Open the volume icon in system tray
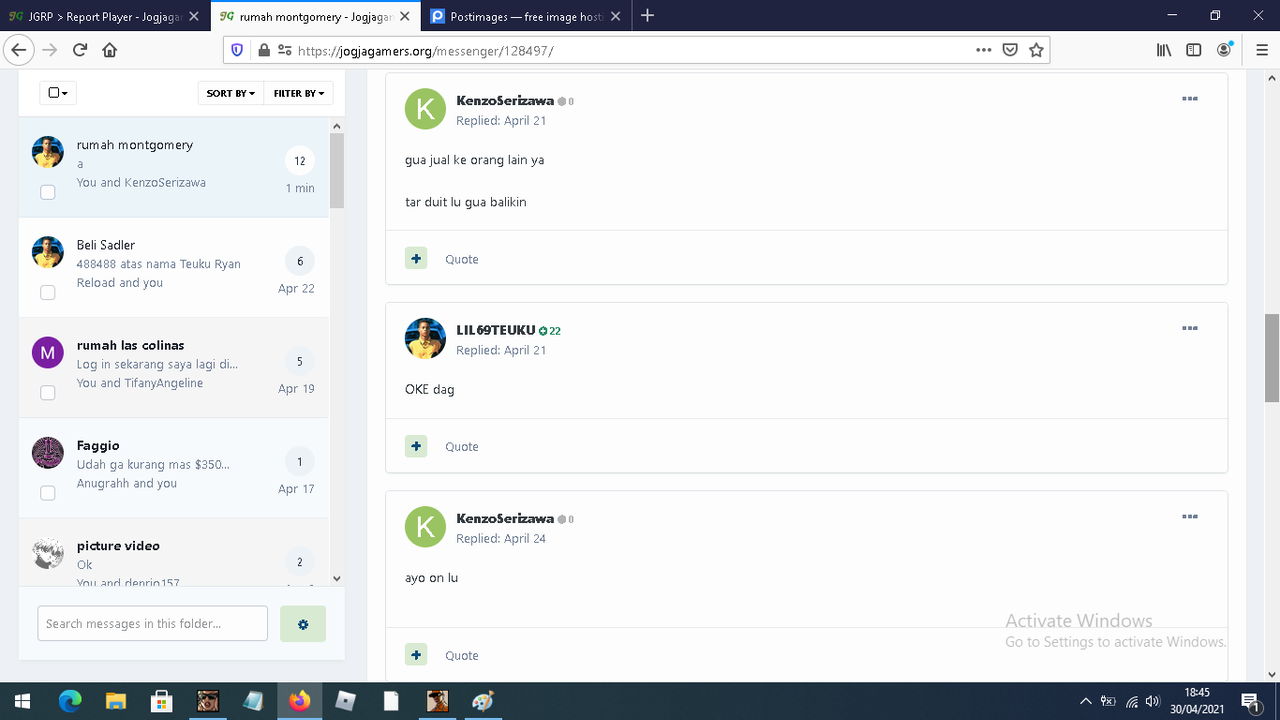The image size is (1280, 720). pyautogui.click(x=1152, y=701)
